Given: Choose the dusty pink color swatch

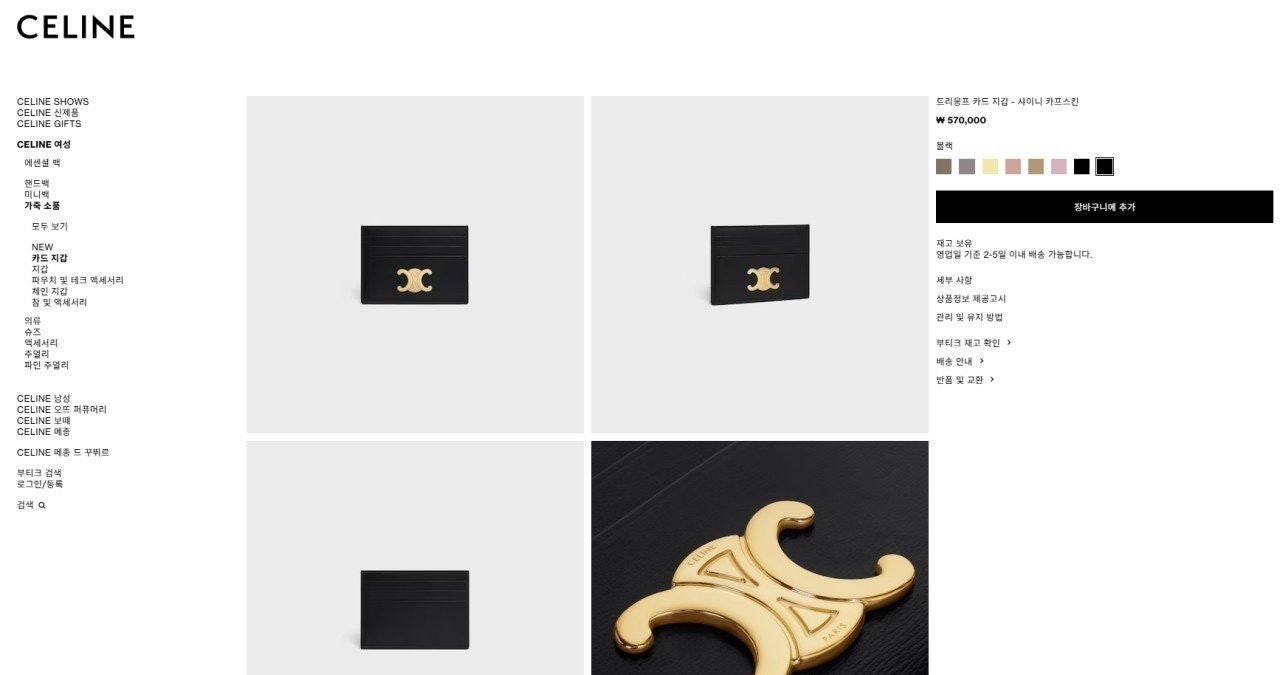Looking at the screenshot, I should point(1013,166).
